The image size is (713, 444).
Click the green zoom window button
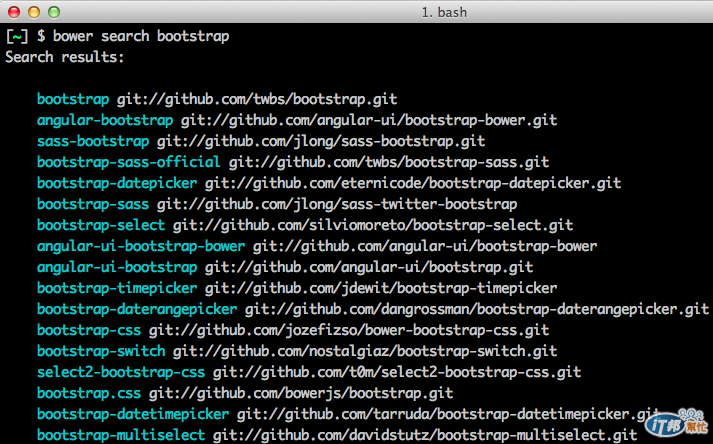point(54,12)
